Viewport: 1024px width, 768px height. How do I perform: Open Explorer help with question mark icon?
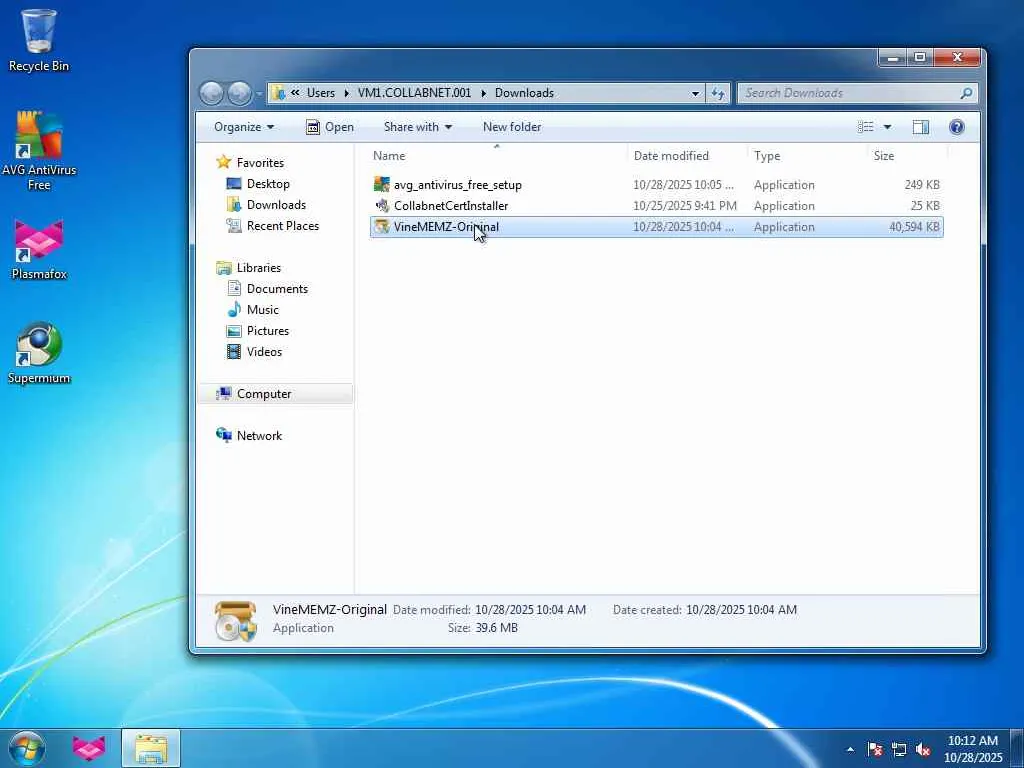click(957, 127)
